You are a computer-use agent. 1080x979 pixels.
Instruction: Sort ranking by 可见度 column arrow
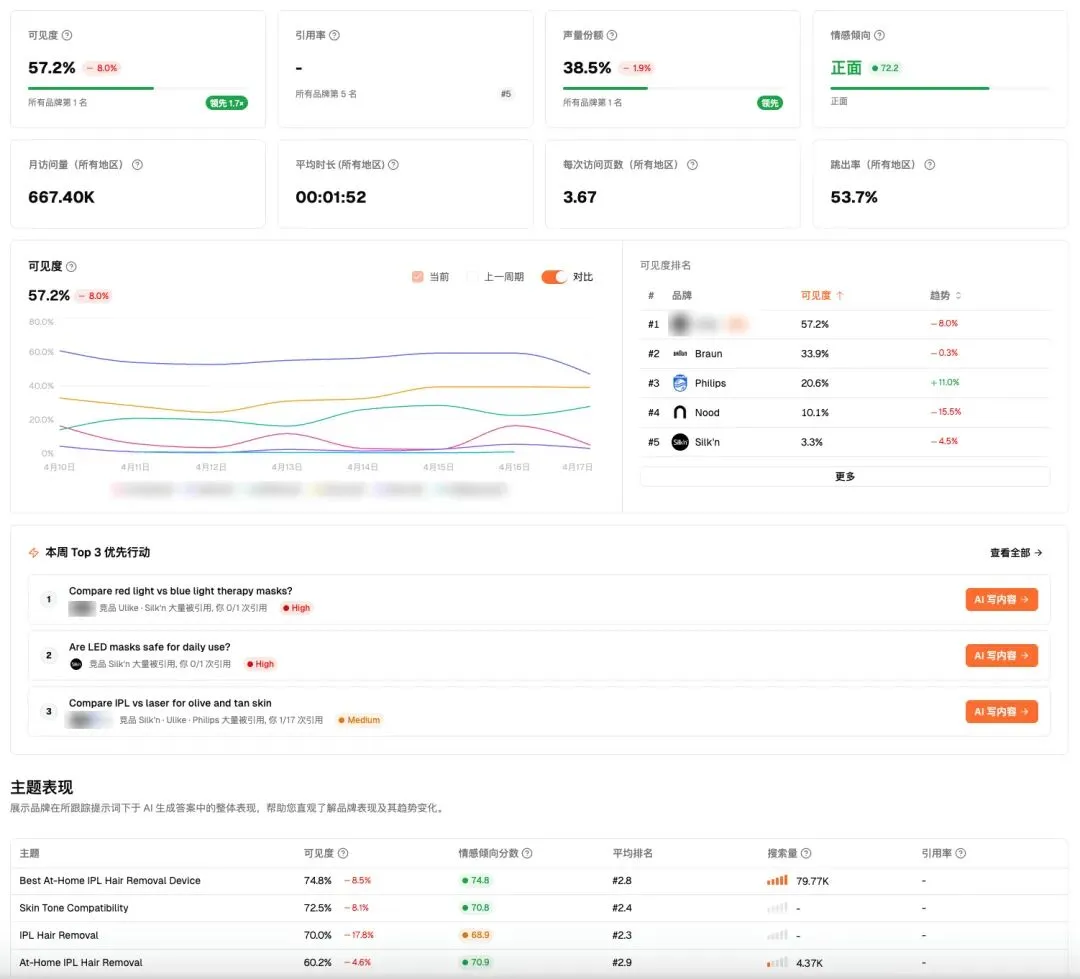pos(840,296)
